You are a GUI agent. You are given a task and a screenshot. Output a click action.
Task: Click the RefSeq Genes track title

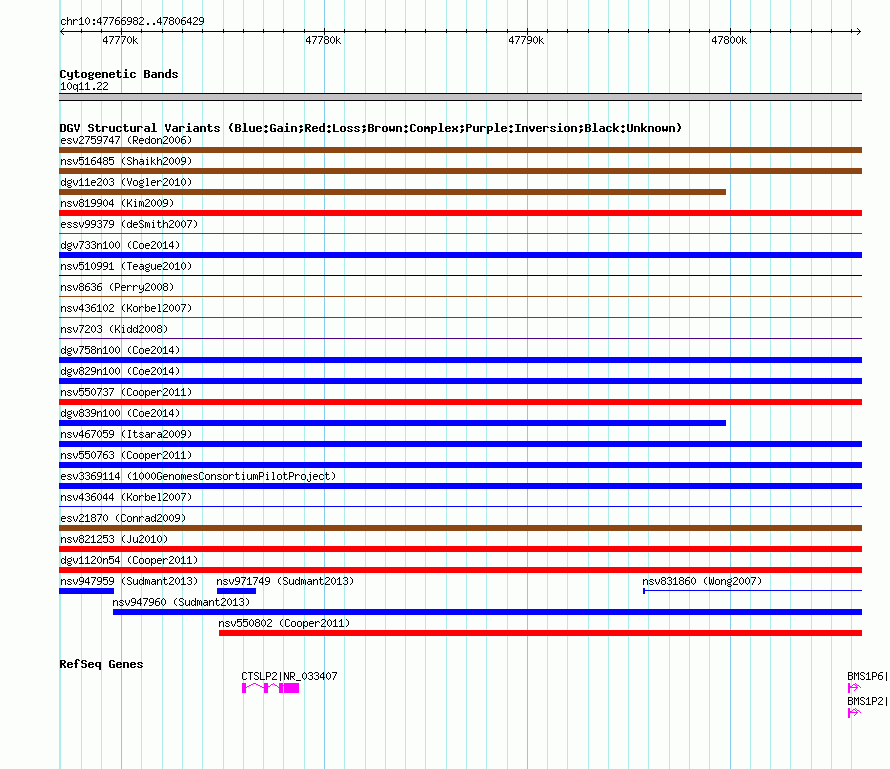pos(101,664)
